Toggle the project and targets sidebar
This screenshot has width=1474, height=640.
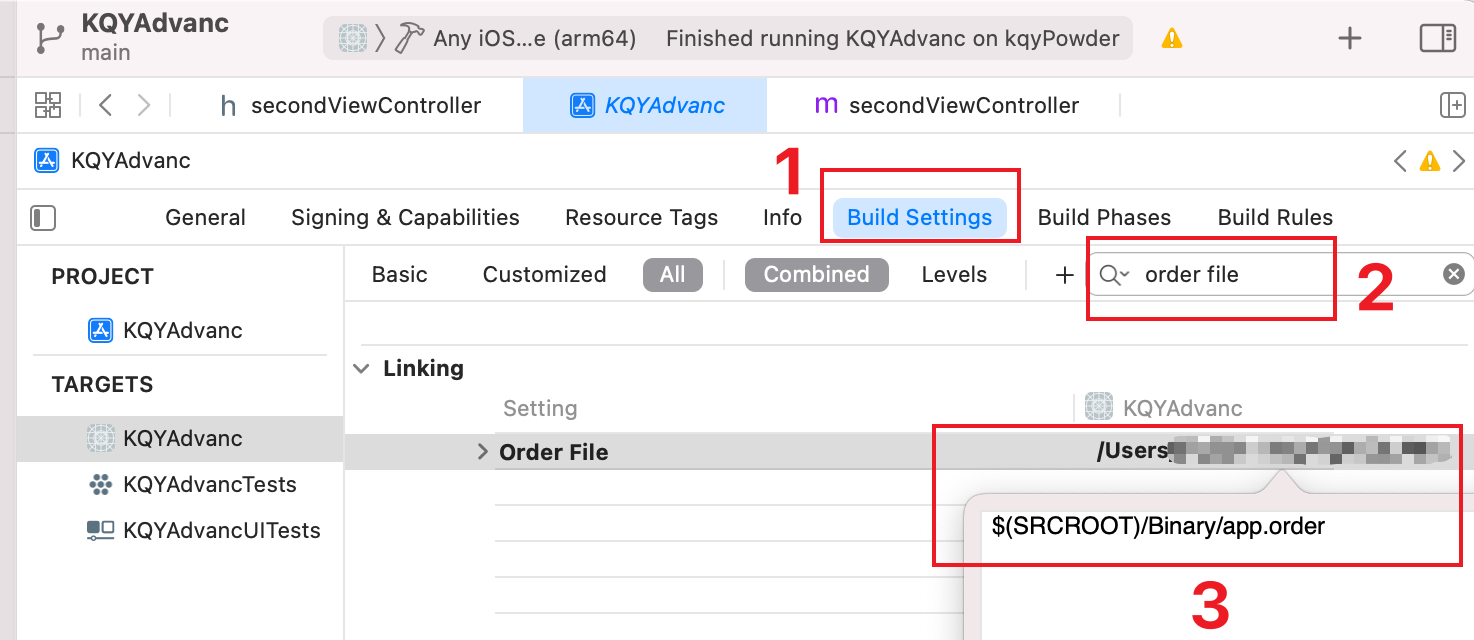tap(43, 218)
